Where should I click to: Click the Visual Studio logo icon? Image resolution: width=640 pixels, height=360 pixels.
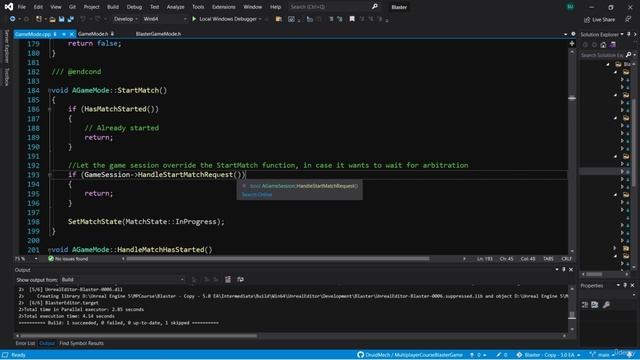click(9, 7)
